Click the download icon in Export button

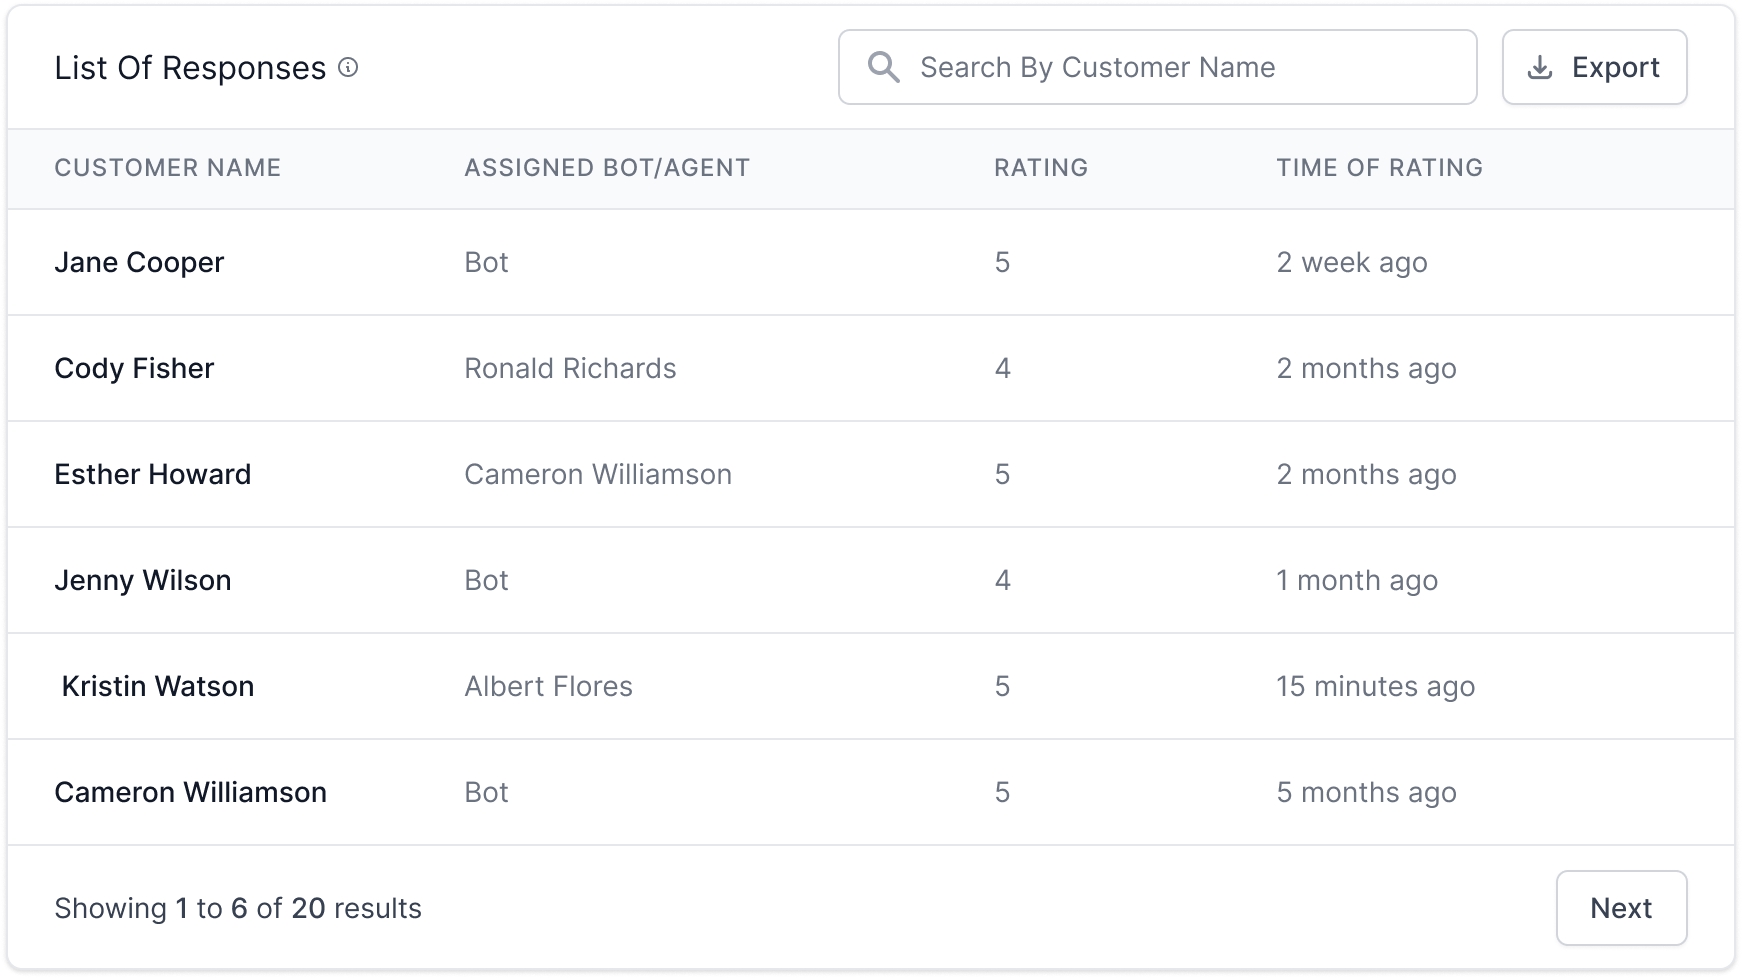tap(1540, 68)
